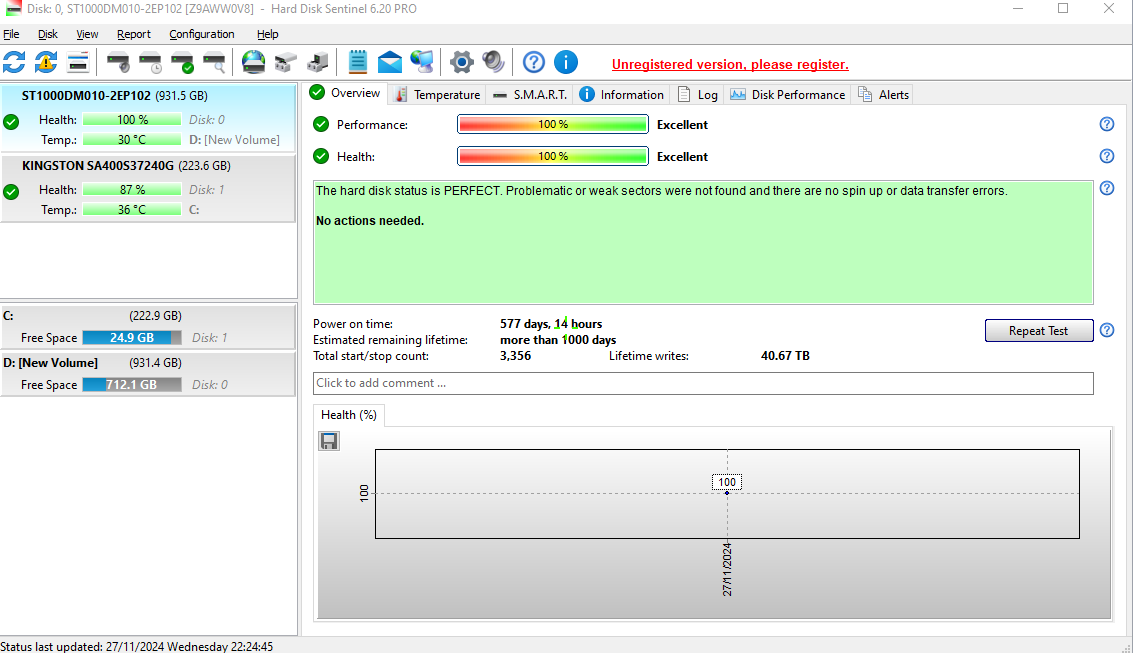Viewport: 1133px width, 653px height.
Task: Click the globe with monitor network icon
Action: [422, 62]
